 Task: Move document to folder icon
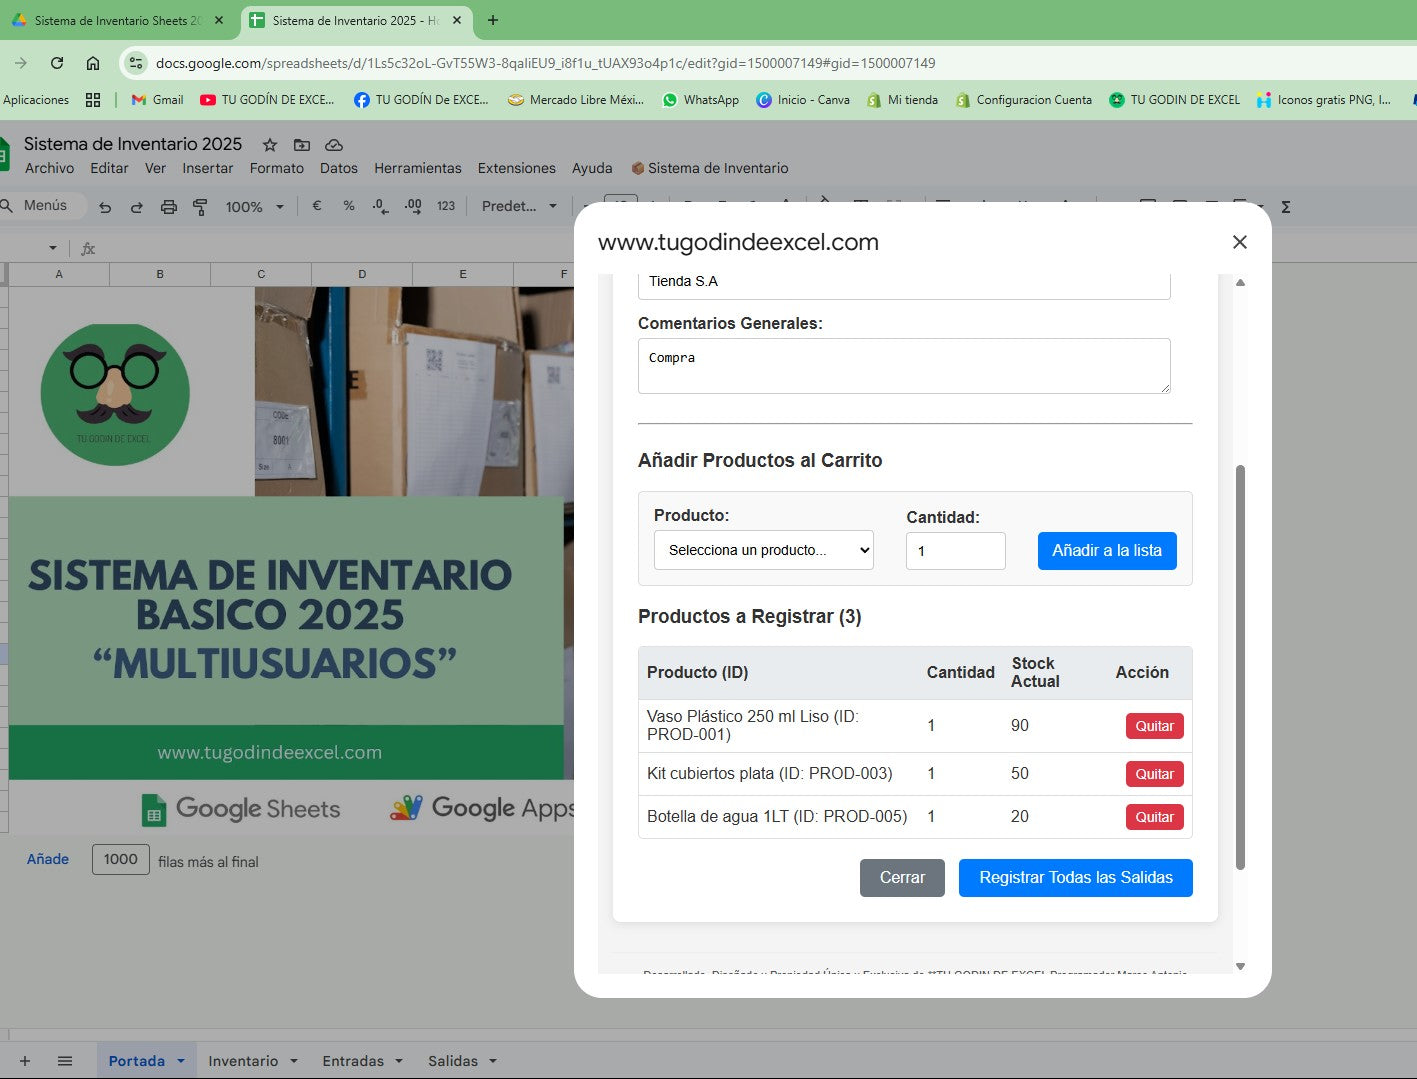[302, 145]
